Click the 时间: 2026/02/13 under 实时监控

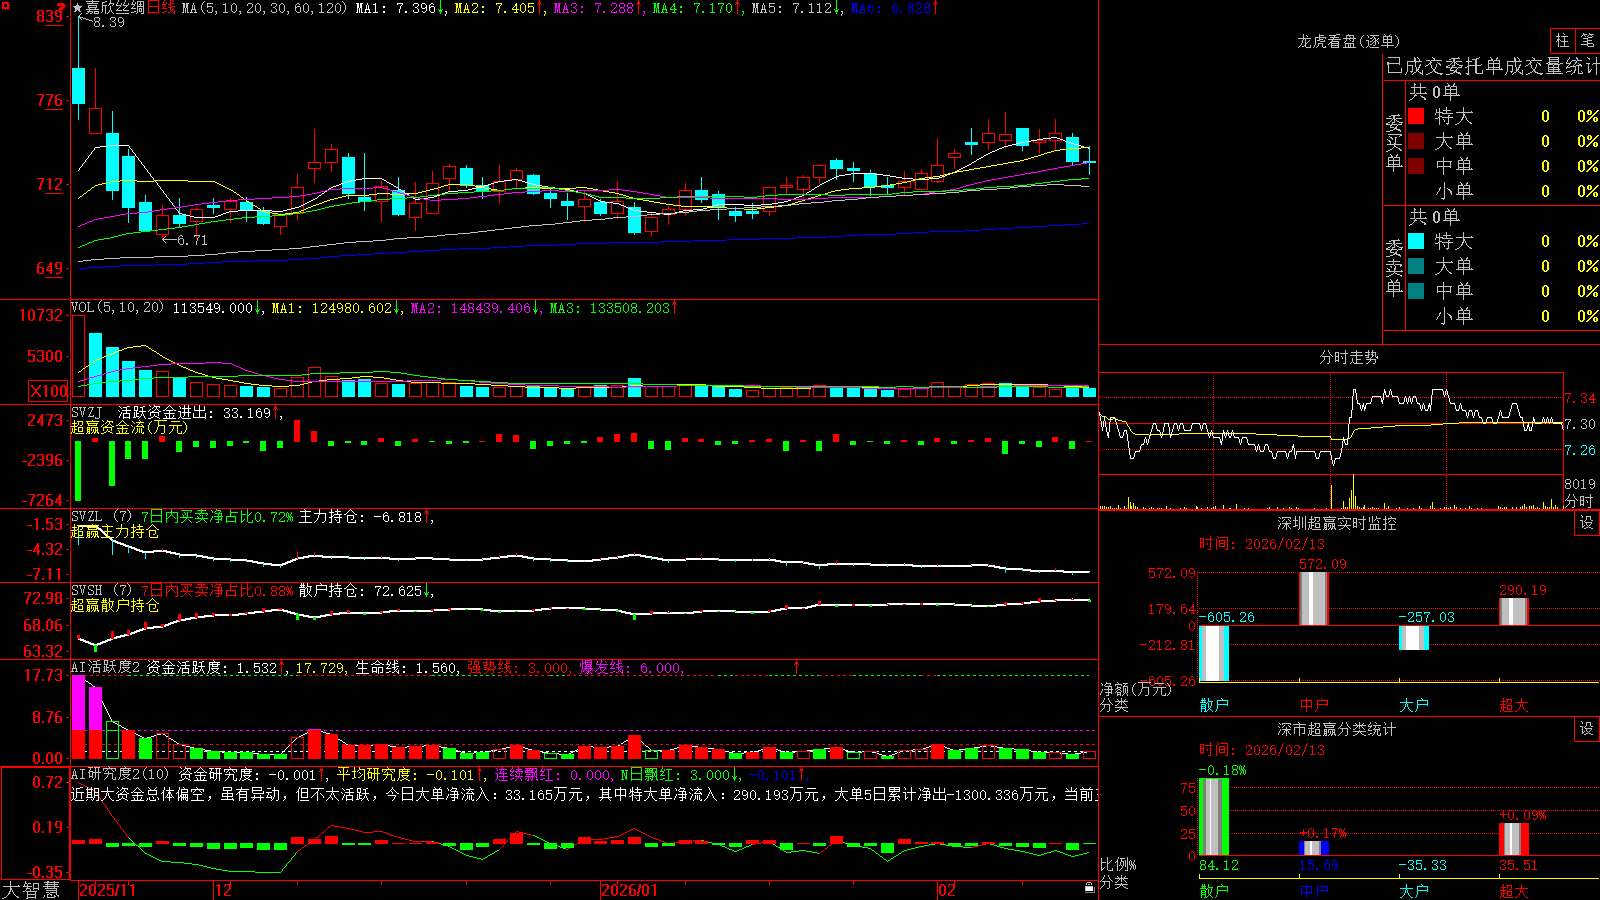(x=1262, y=544)
